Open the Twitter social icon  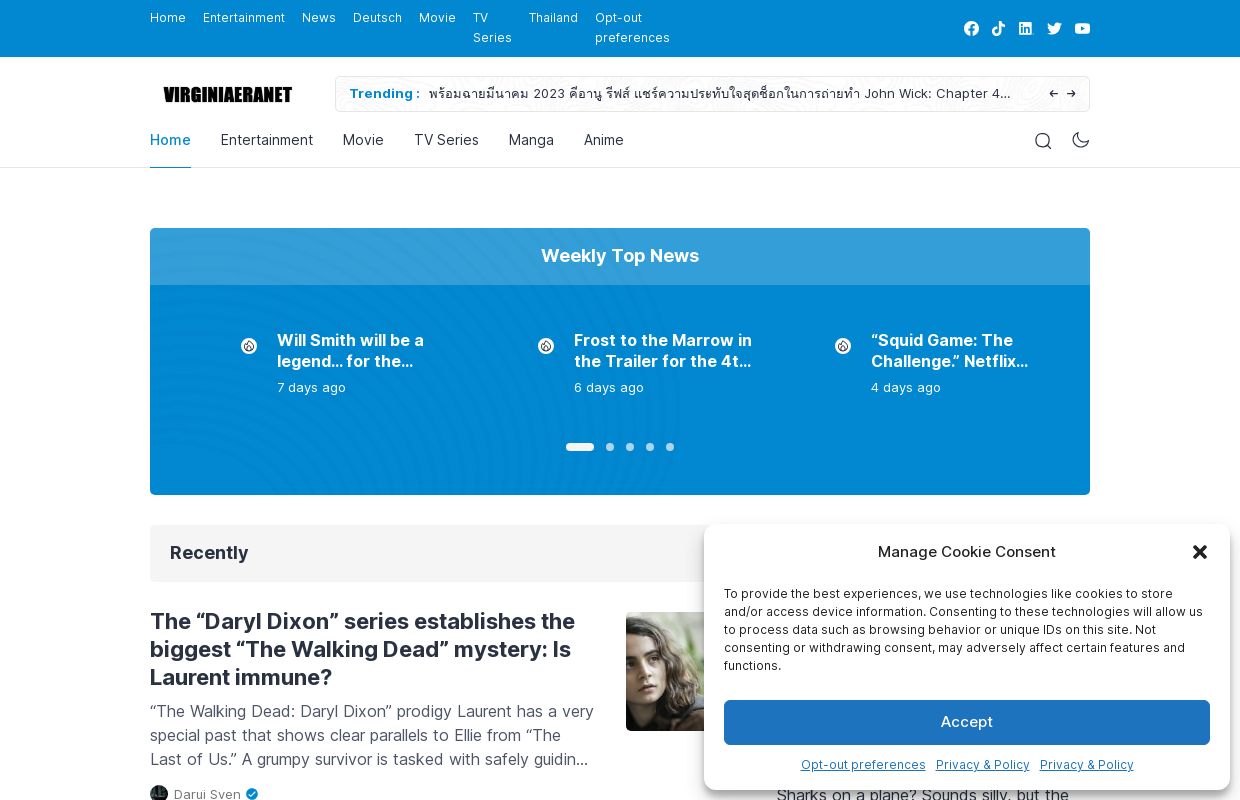[1054, 28]
